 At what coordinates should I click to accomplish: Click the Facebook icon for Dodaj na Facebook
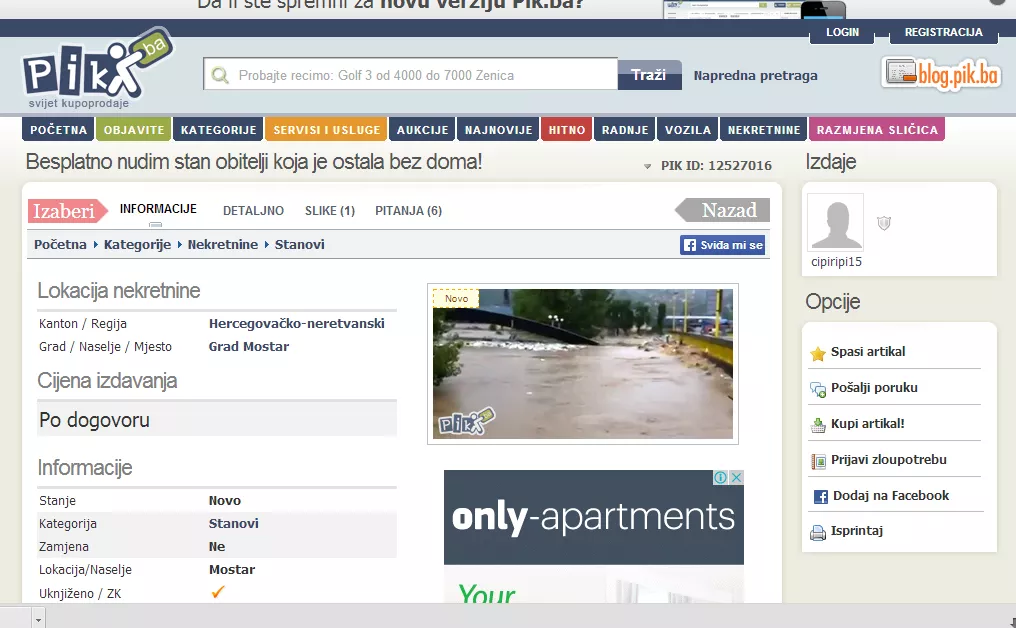[x=820, y=497]
